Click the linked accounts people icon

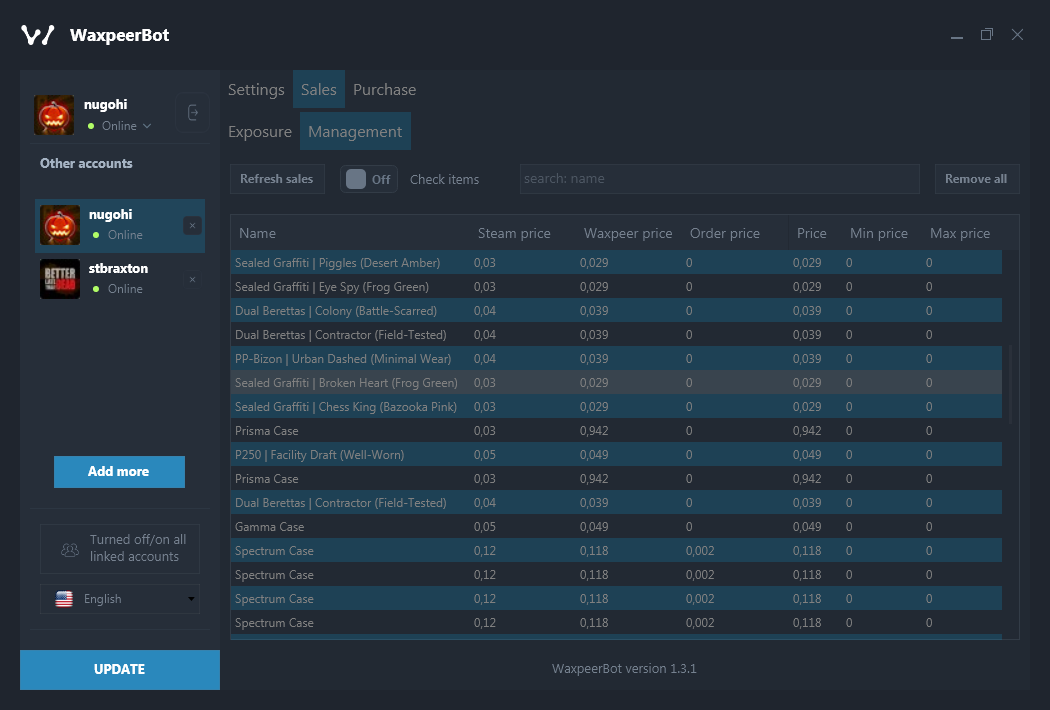click(70, 549)
